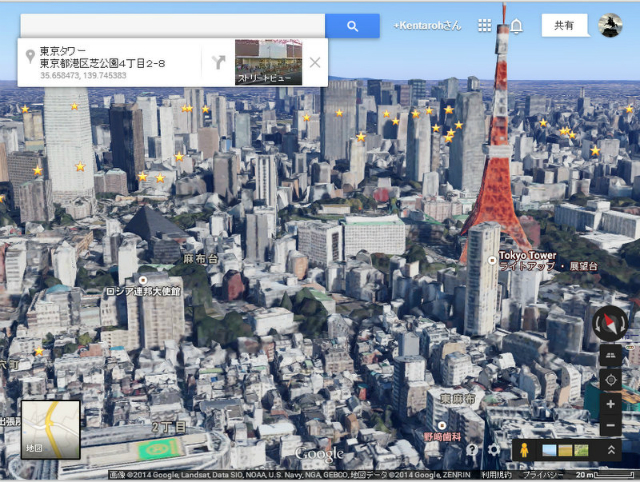Rotate view counterclockwise with compass left arrow
This screenshot has width=640, height=482.
pos(598,324)
